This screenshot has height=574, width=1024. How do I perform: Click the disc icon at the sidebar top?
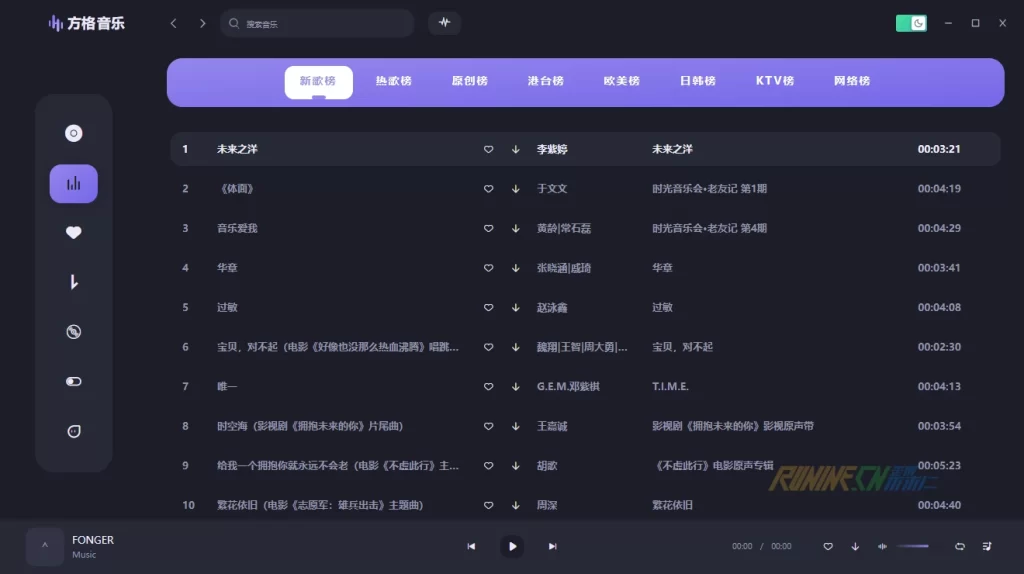click(73, 133)
